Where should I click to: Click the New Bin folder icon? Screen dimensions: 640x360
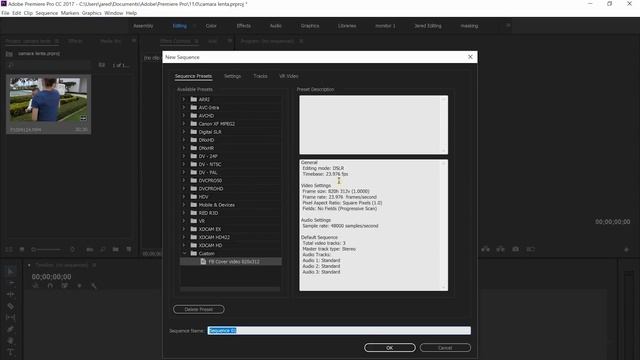tap(116, 249)
